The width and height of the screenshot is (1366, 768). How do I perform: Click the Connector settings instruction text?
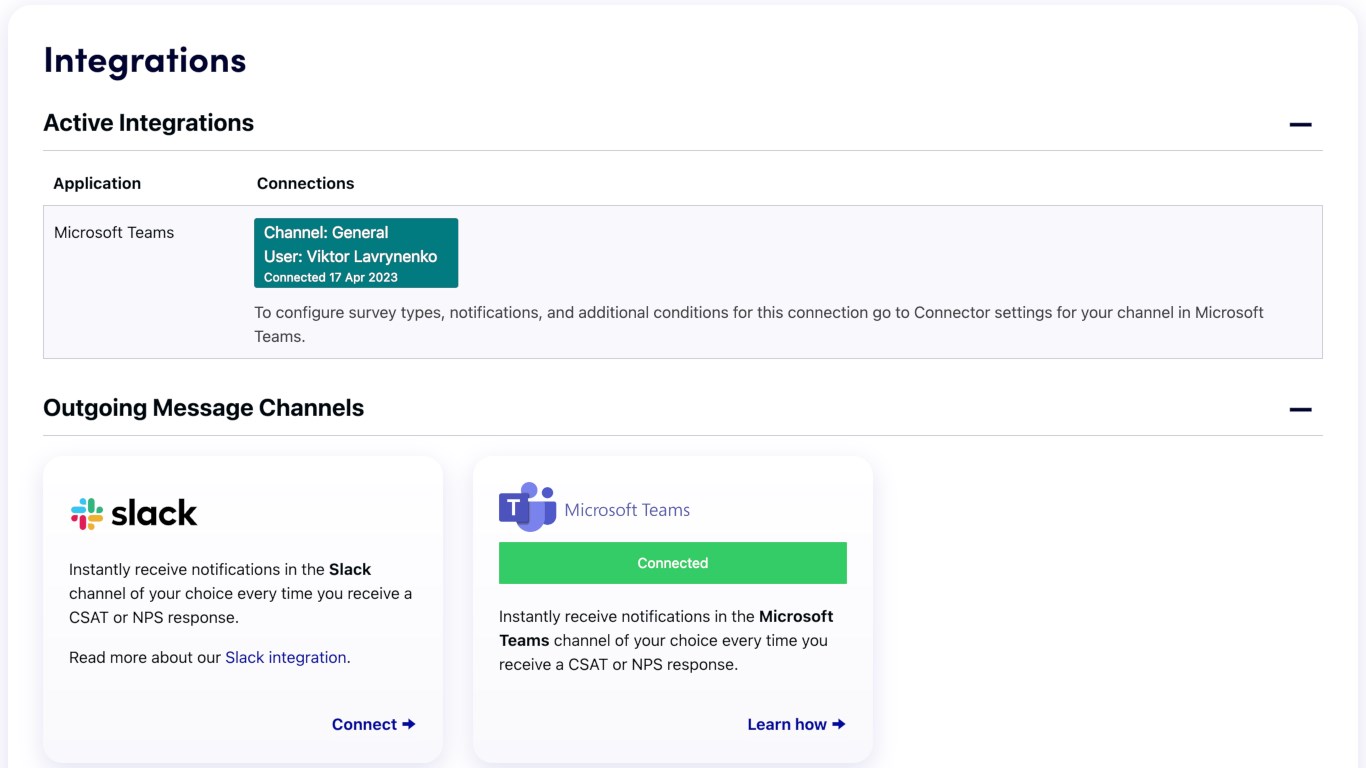point(758,324)
